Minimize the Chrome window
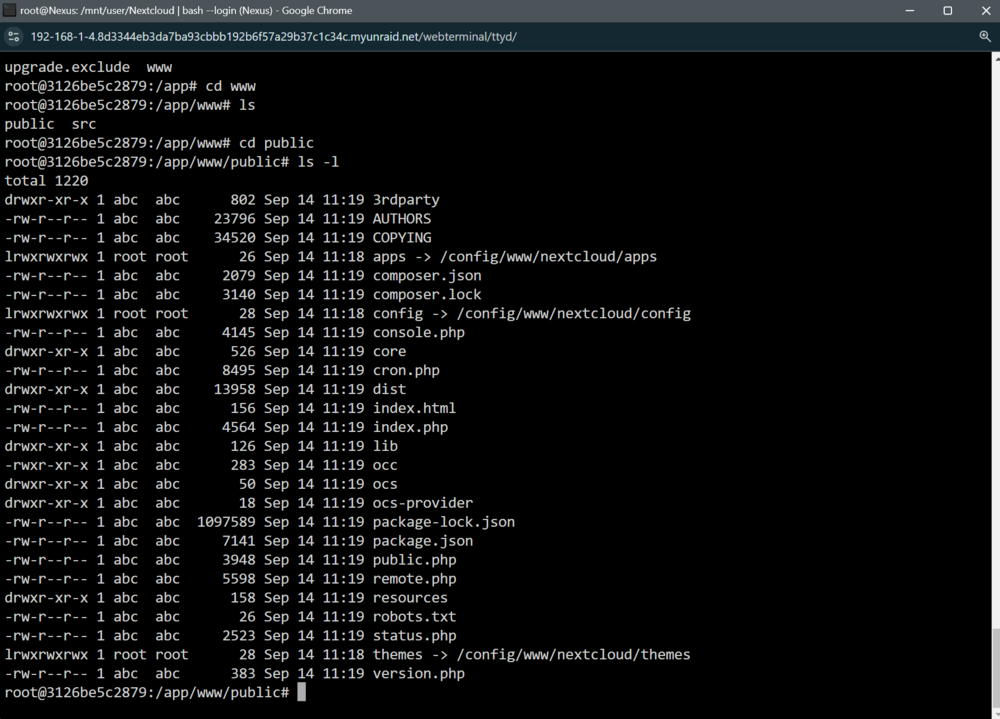 tap(909, 10)
